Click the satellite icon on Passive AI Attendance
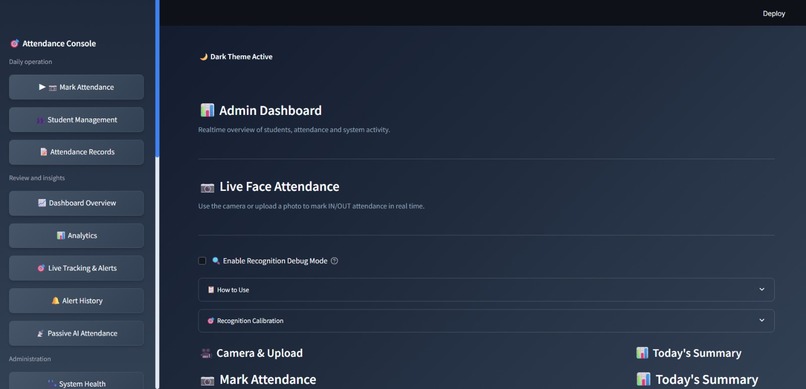Image resolution: width=806 pixels, height=389 pixels. (41, 334)
